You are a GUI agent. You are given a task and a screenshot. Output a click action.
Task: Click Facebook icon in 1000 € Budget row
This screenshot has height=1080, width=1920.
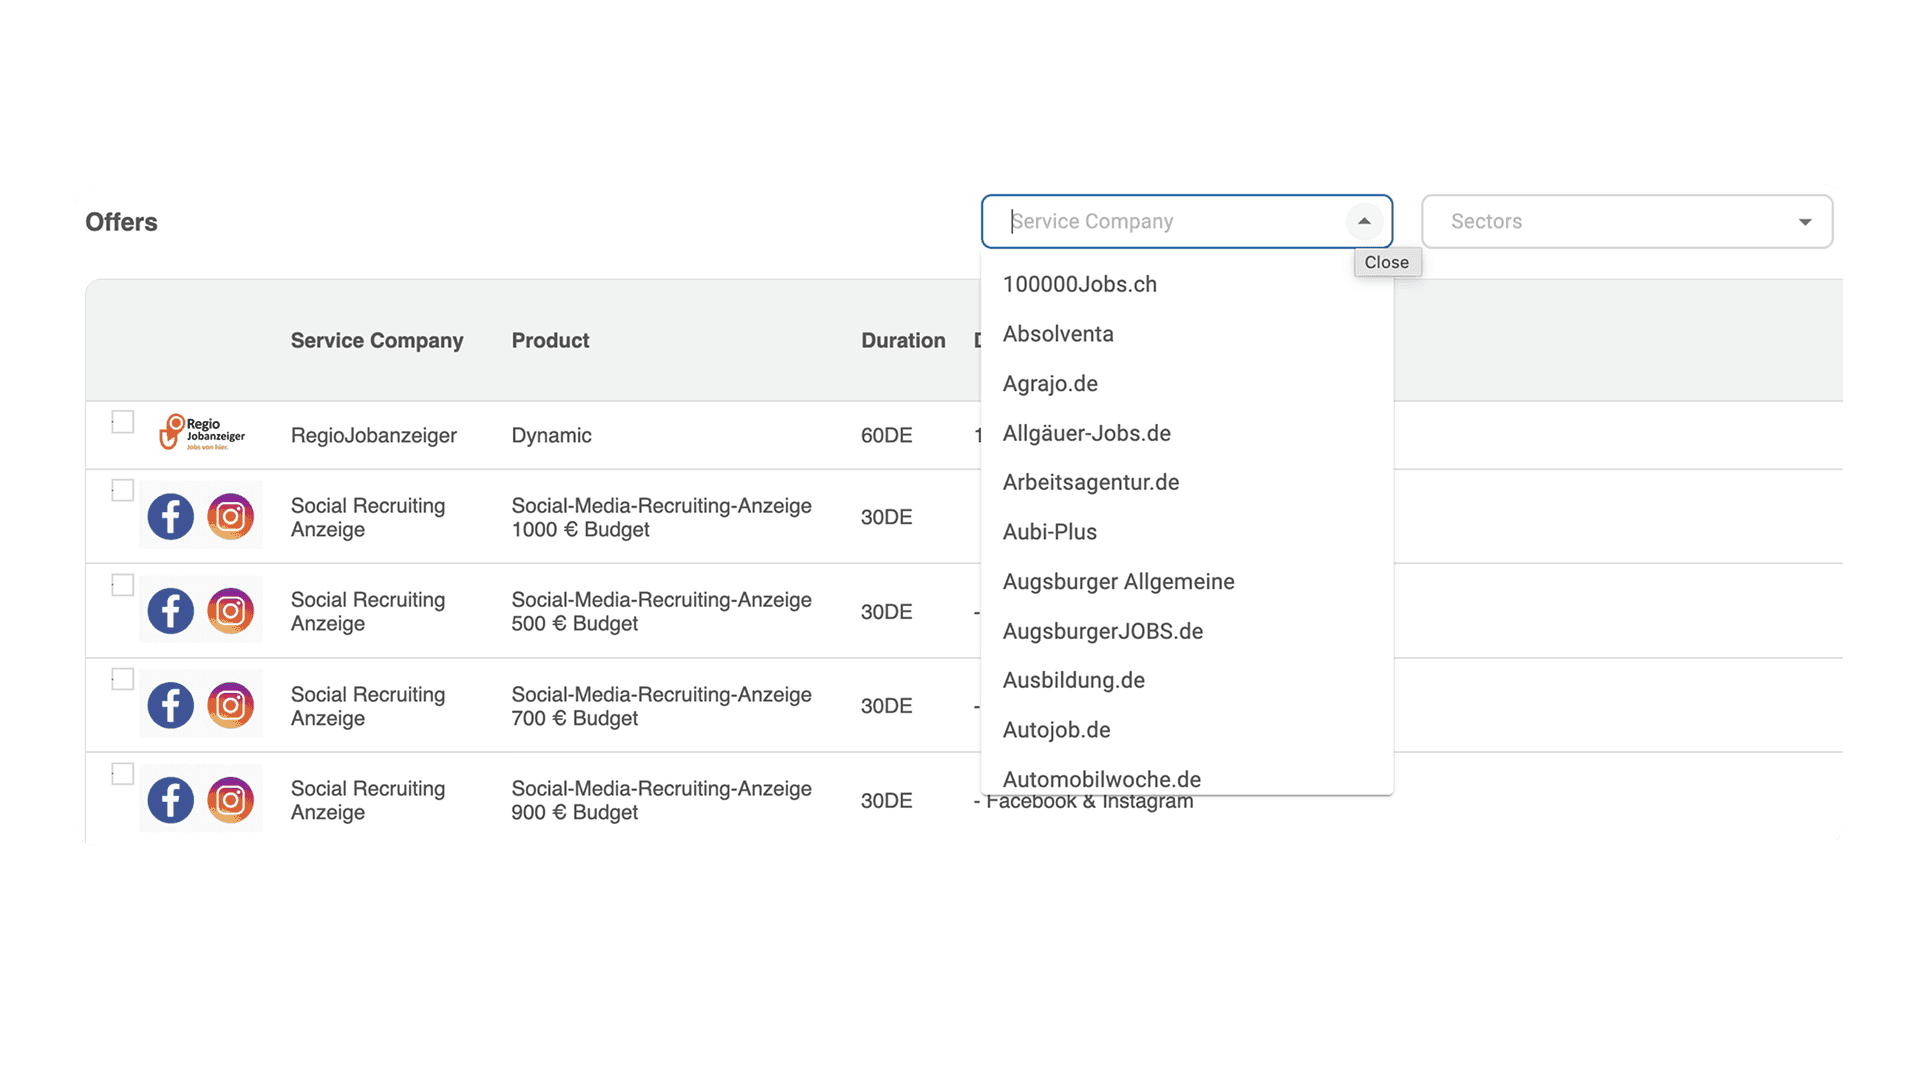(171, 516)
